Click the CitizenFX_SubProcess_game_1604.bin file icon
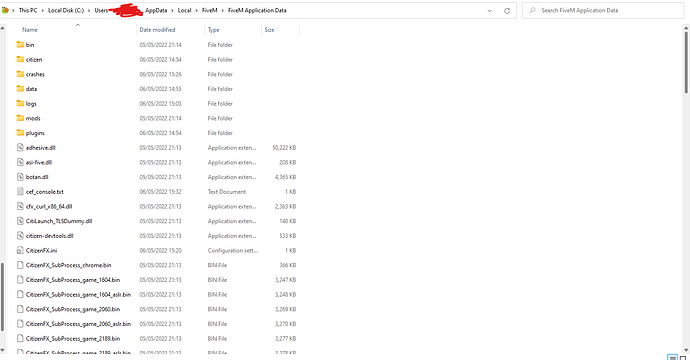Viewport: 690px width, 360px height. pyautogui.click(x=20, y=279)
